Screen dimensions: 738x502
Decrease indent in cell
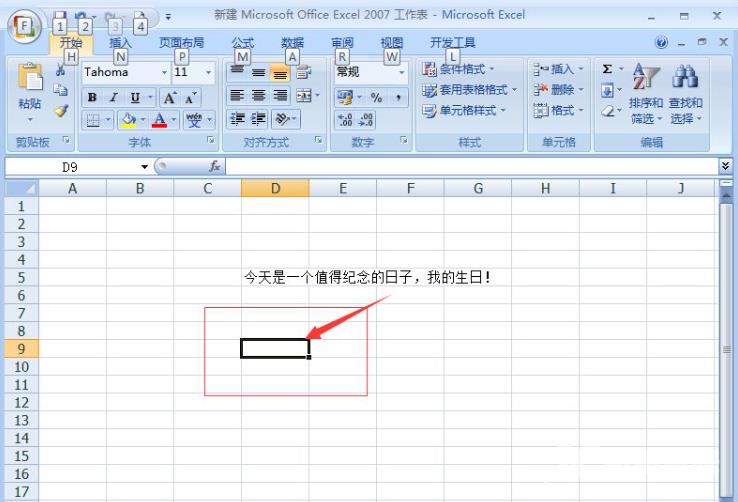(237, 119)
